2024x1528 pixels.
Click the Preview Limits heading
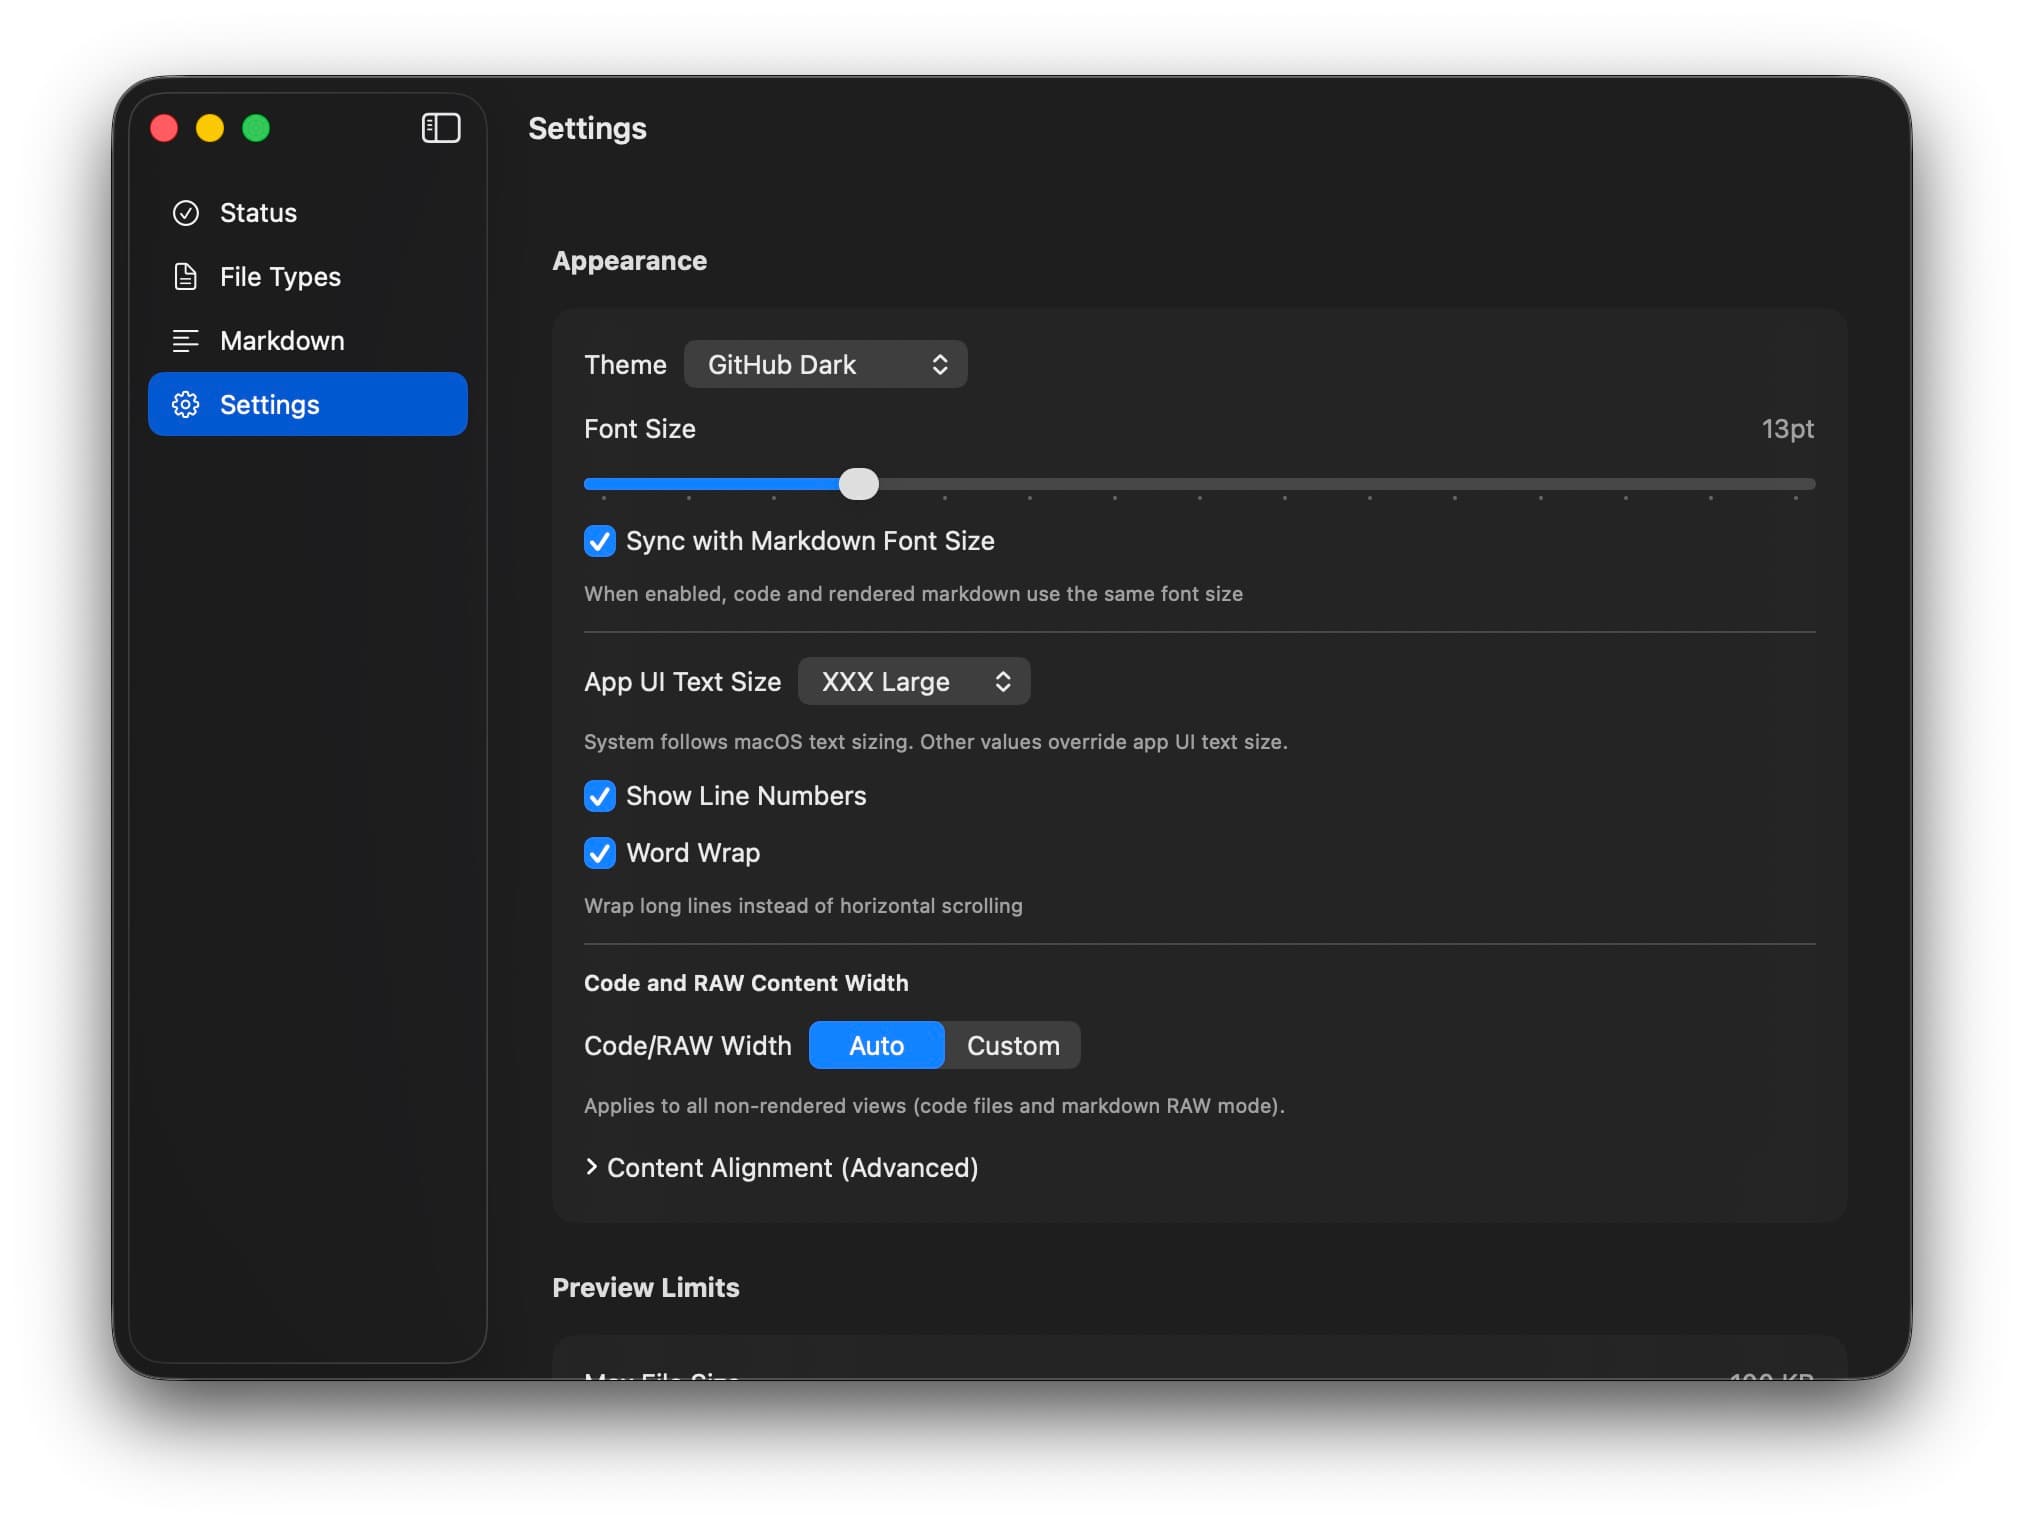pos(645,1288)
